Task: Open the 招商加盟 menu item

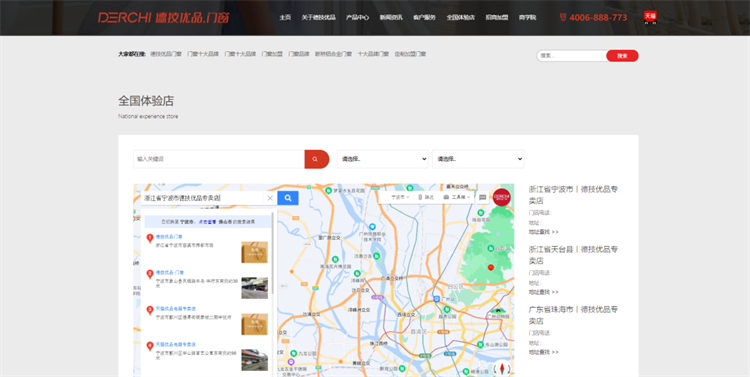Action: [496, 17]
